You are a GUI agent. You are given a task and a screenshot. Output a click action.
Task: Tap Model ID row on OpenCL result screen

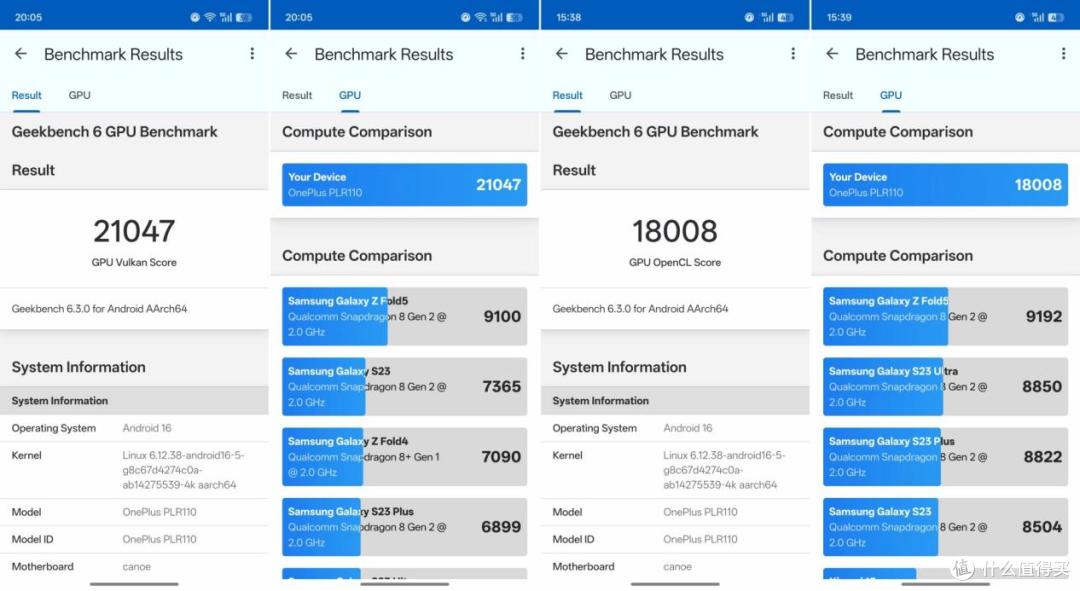click(x=675, y=539)
